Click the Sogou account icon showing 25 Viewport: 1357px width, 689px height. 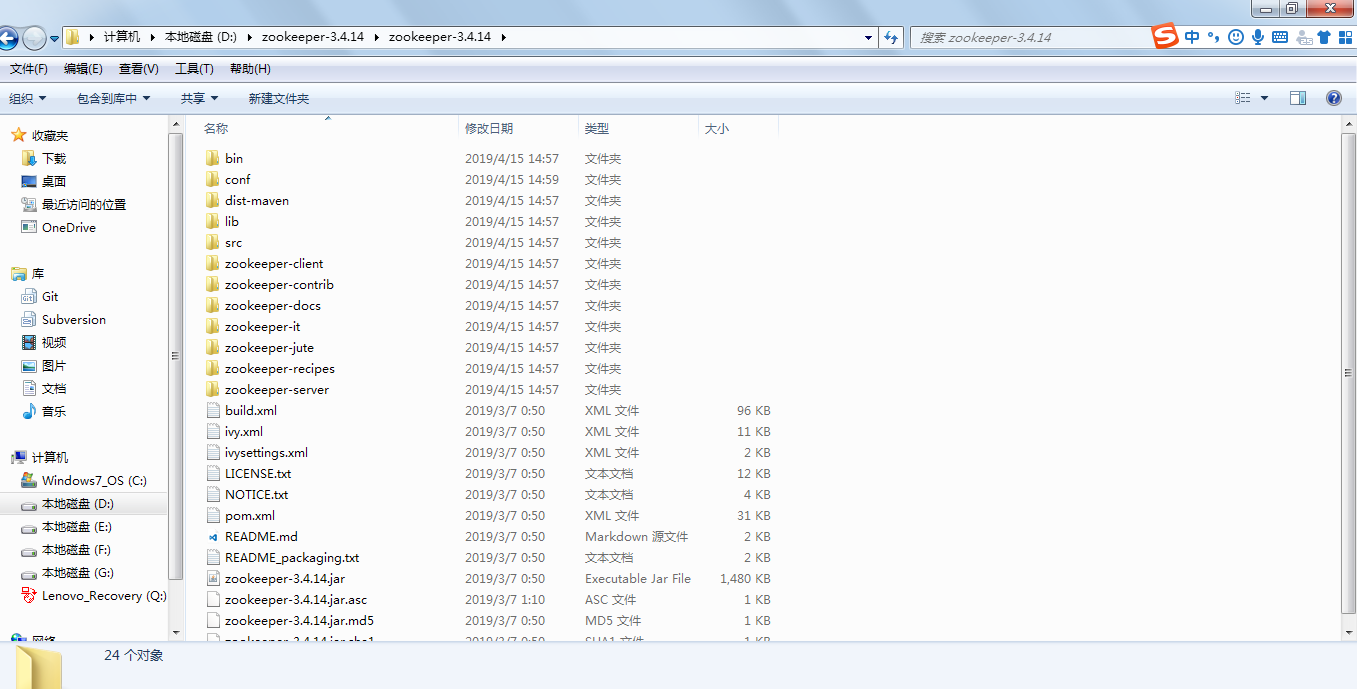coord(1304,37)
